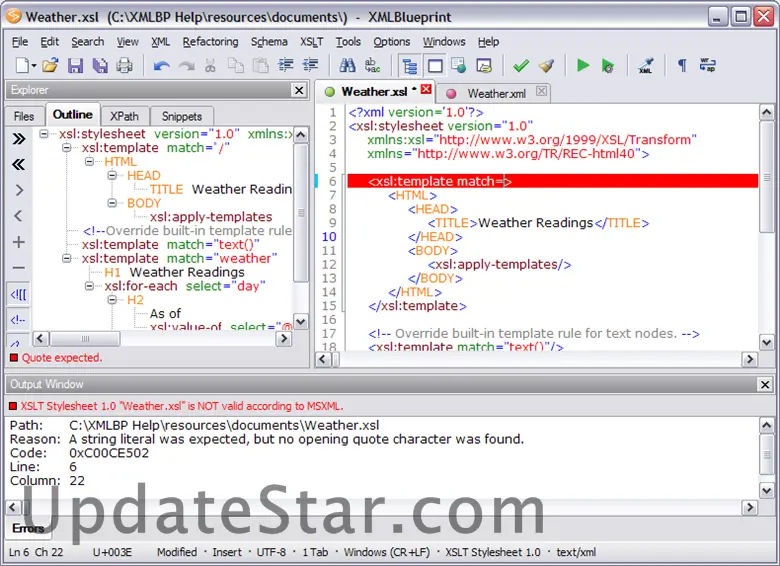Screen dimensions: 780x566
Task: Click the green checkmark validate icon
Action: [x=520, y=66]
